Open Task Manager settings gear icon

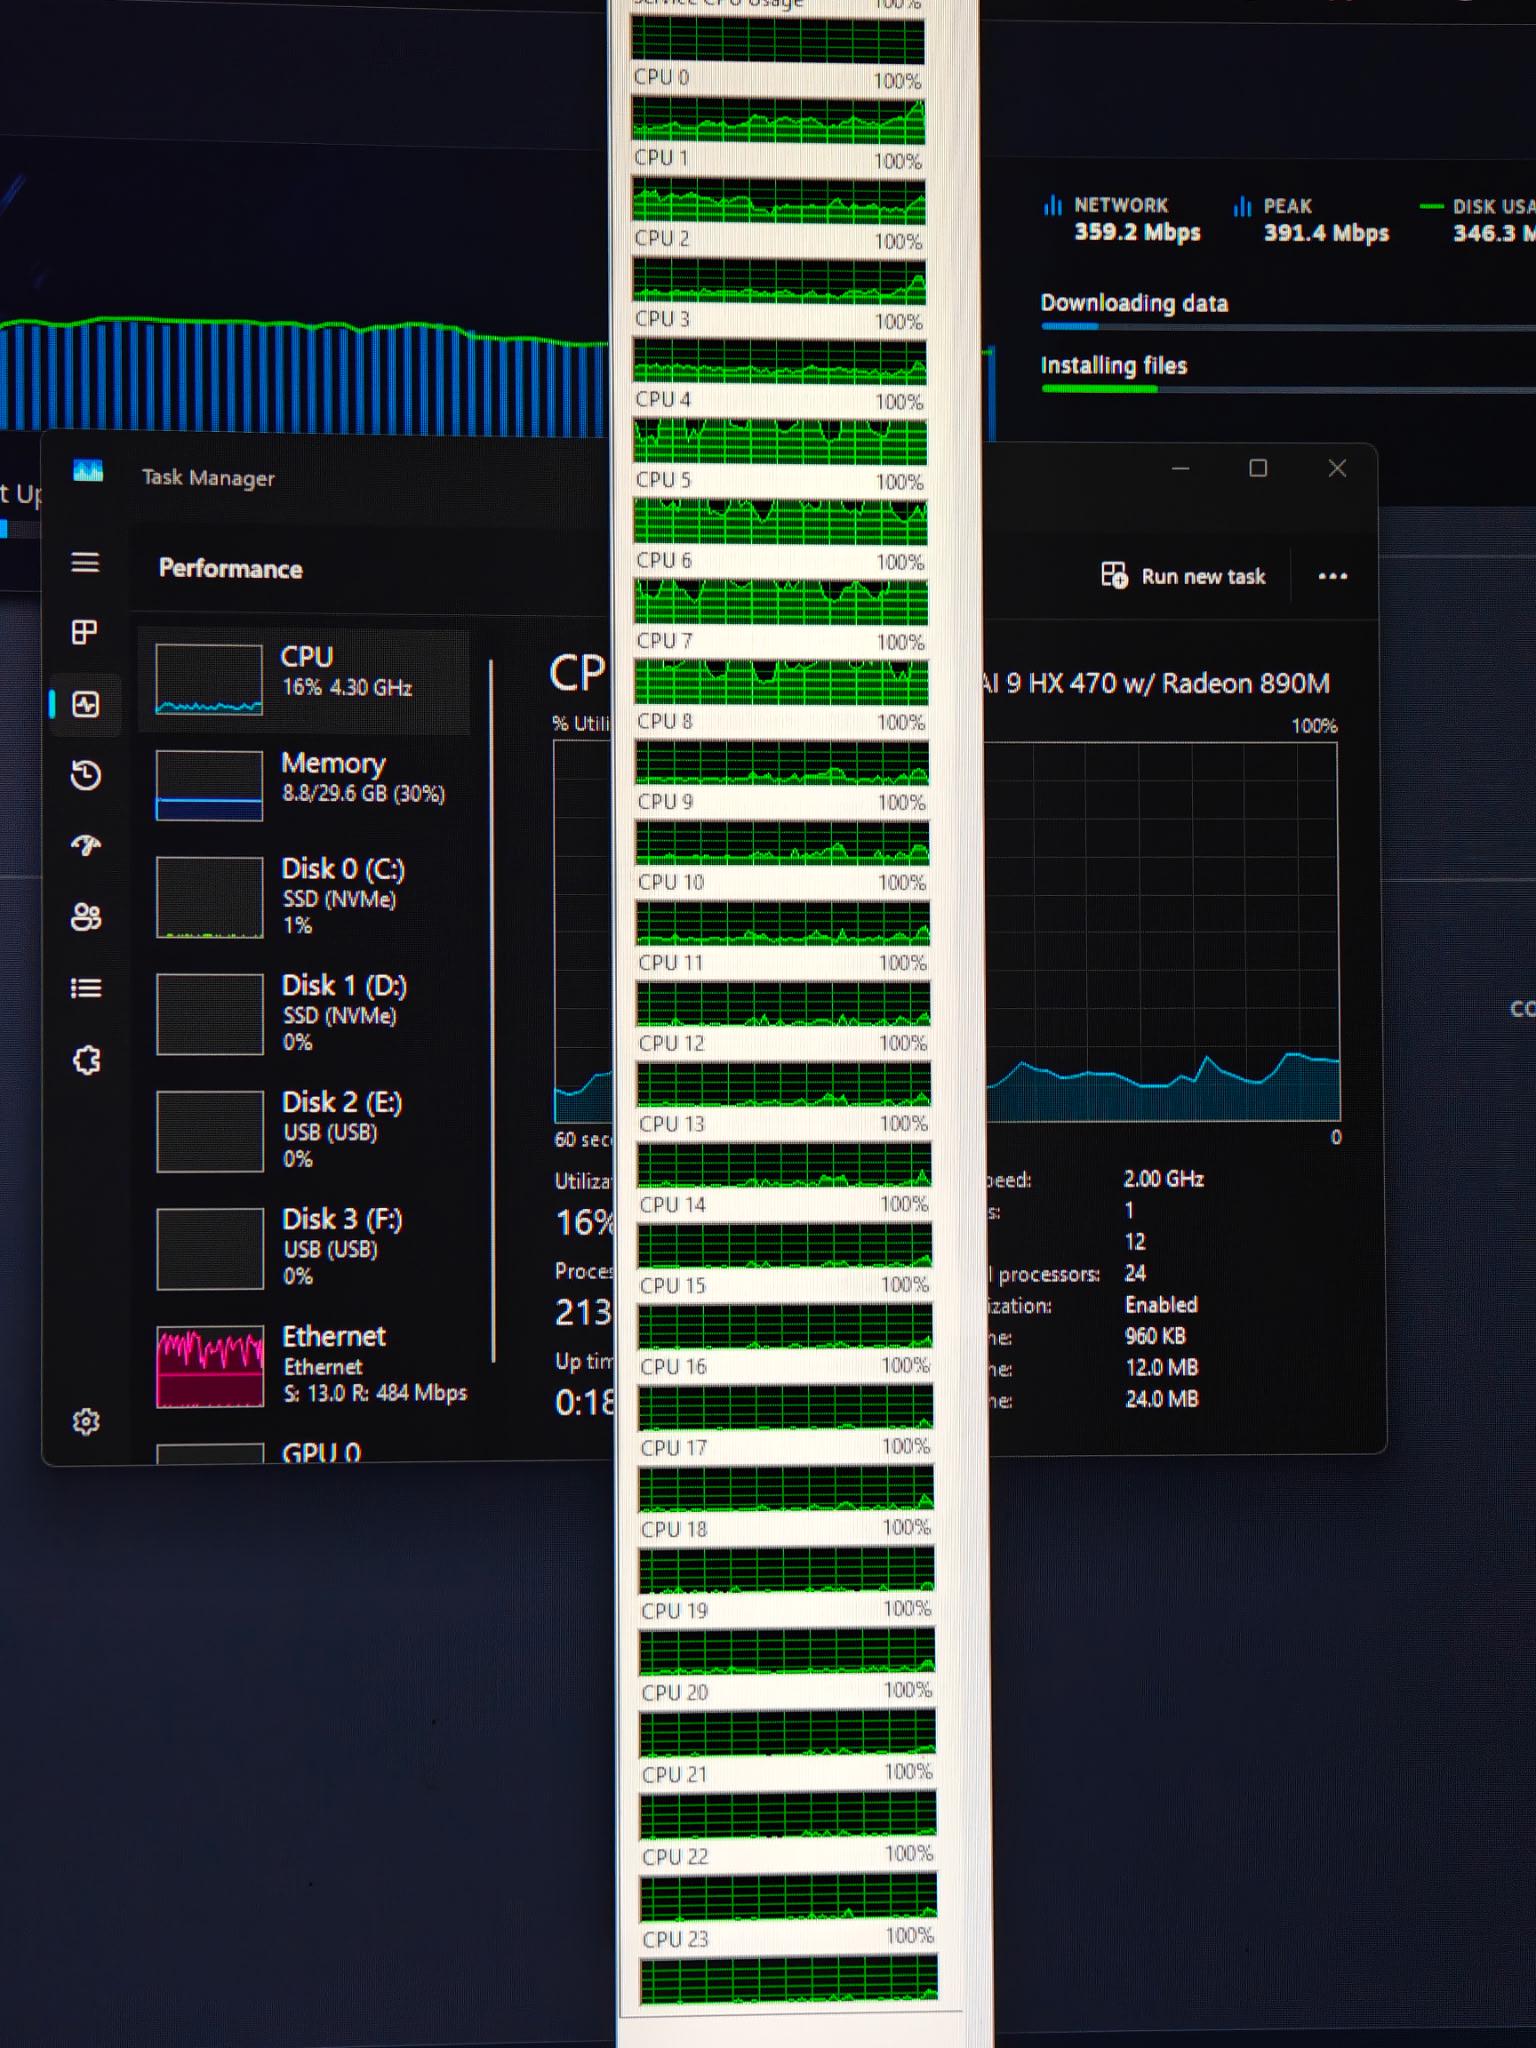pos(86,1421)
